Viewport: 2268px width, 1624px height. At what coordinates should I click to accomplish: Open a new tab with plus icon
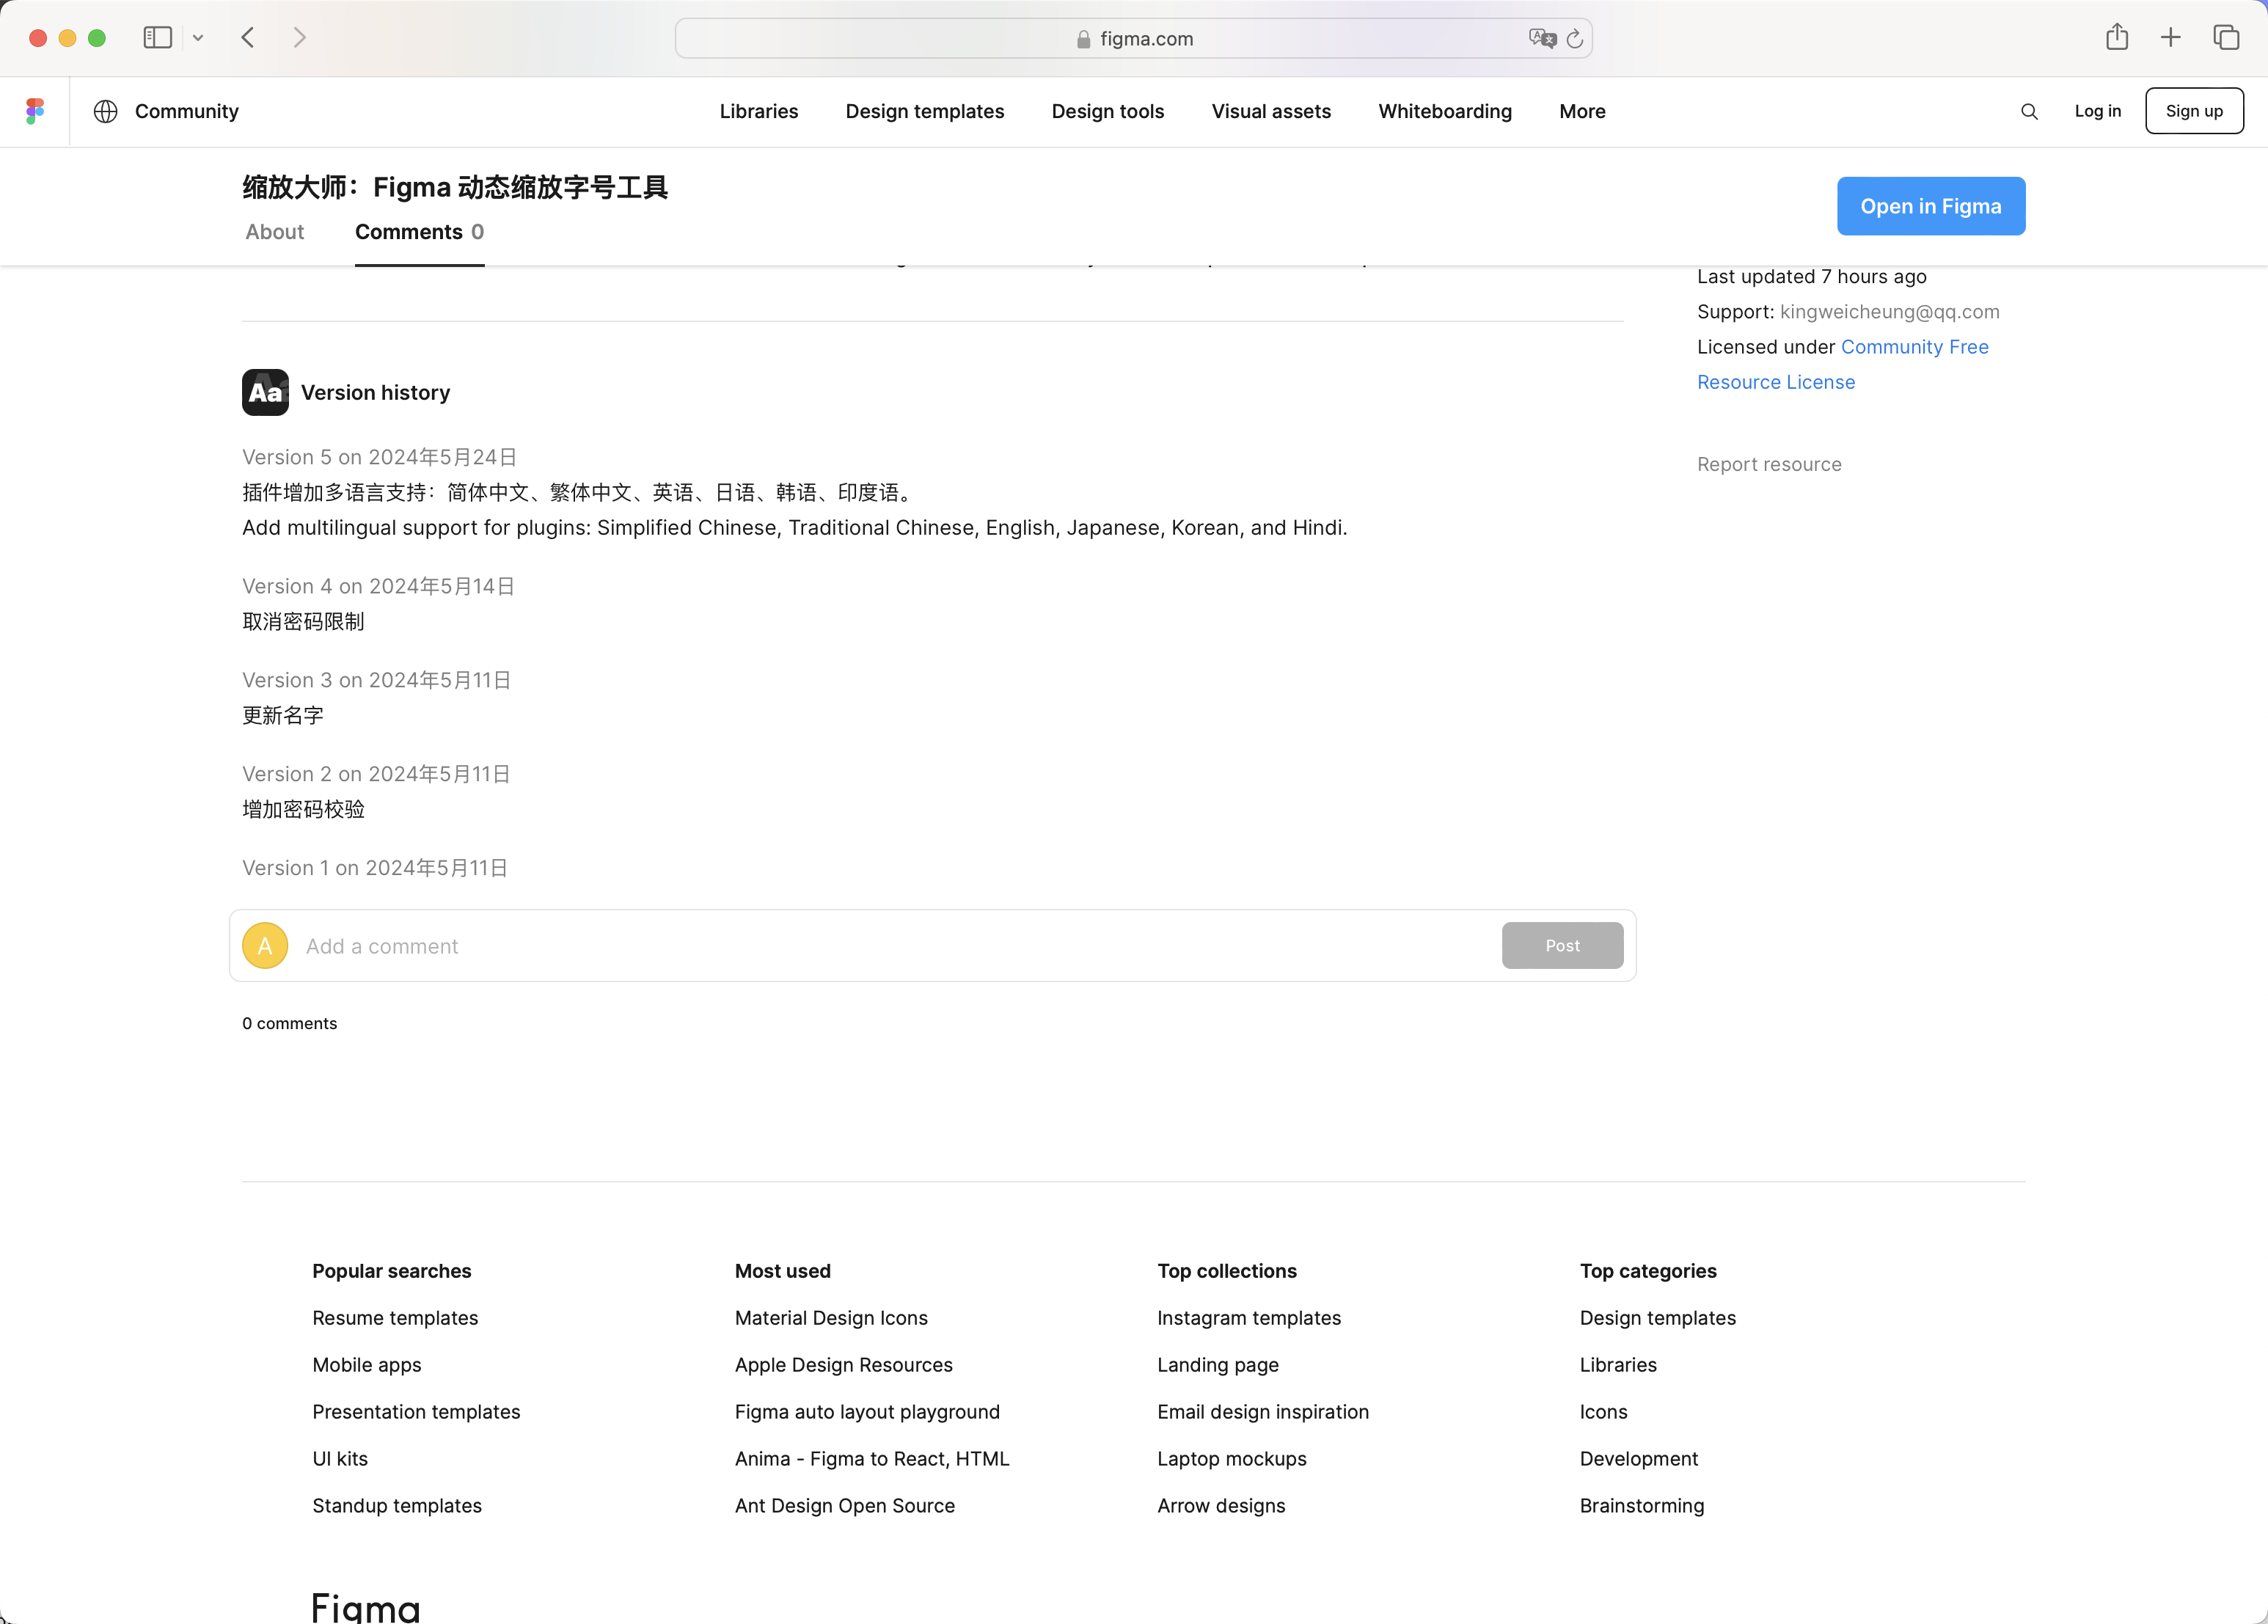(2171, 38)
